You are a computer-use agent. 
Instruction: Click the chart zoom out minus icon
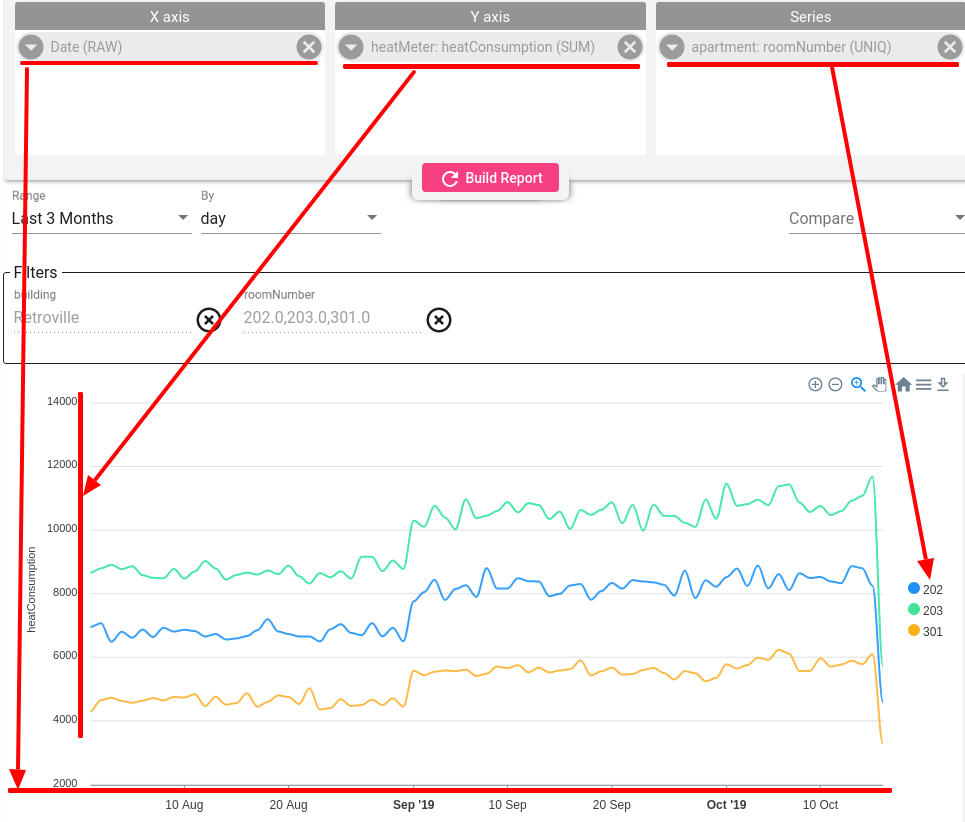tap(835, 385)
